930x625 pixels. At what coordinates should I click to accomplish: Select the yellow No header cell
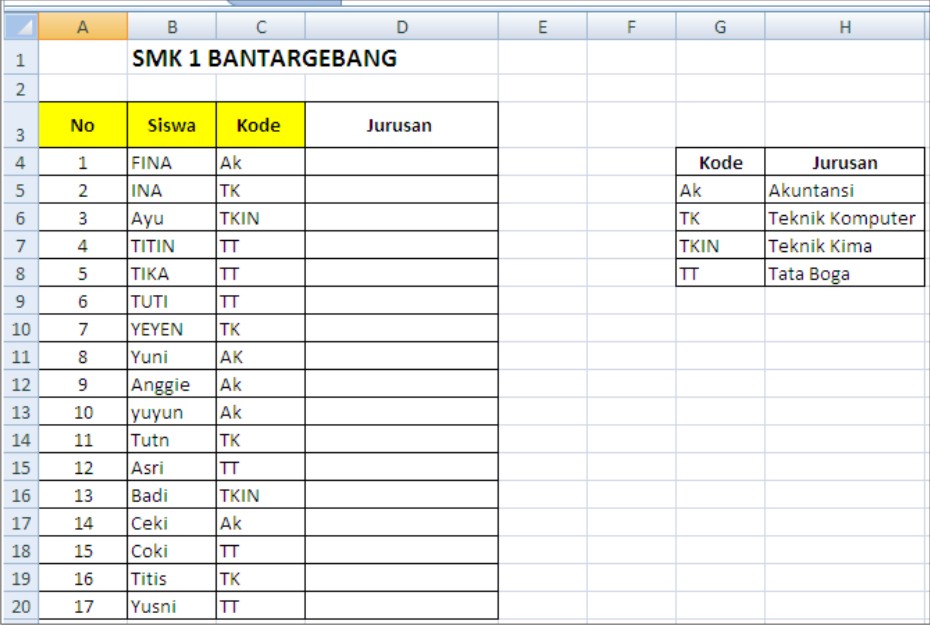[83, 126]
